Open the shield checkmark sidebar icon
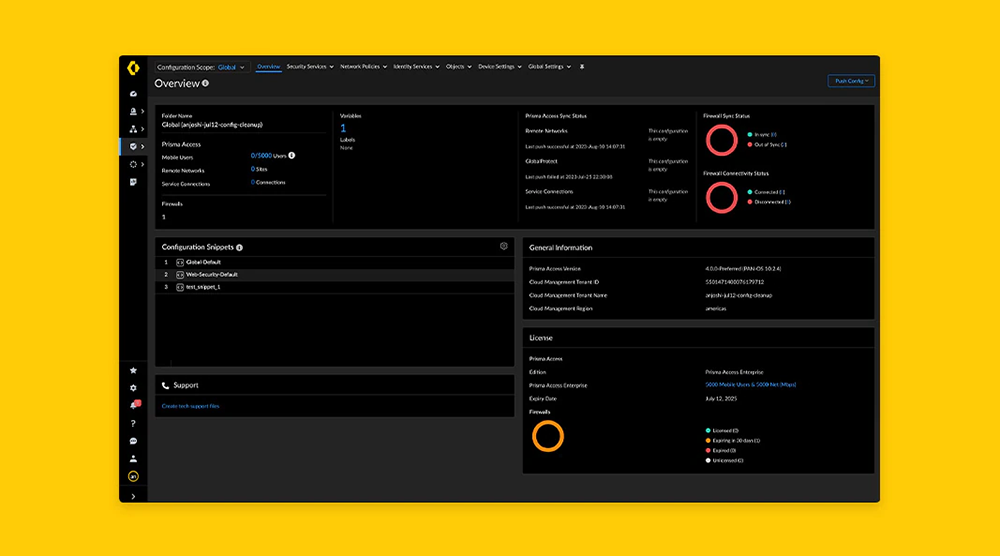Screen dimensions: 1000x556 [133, 147]
